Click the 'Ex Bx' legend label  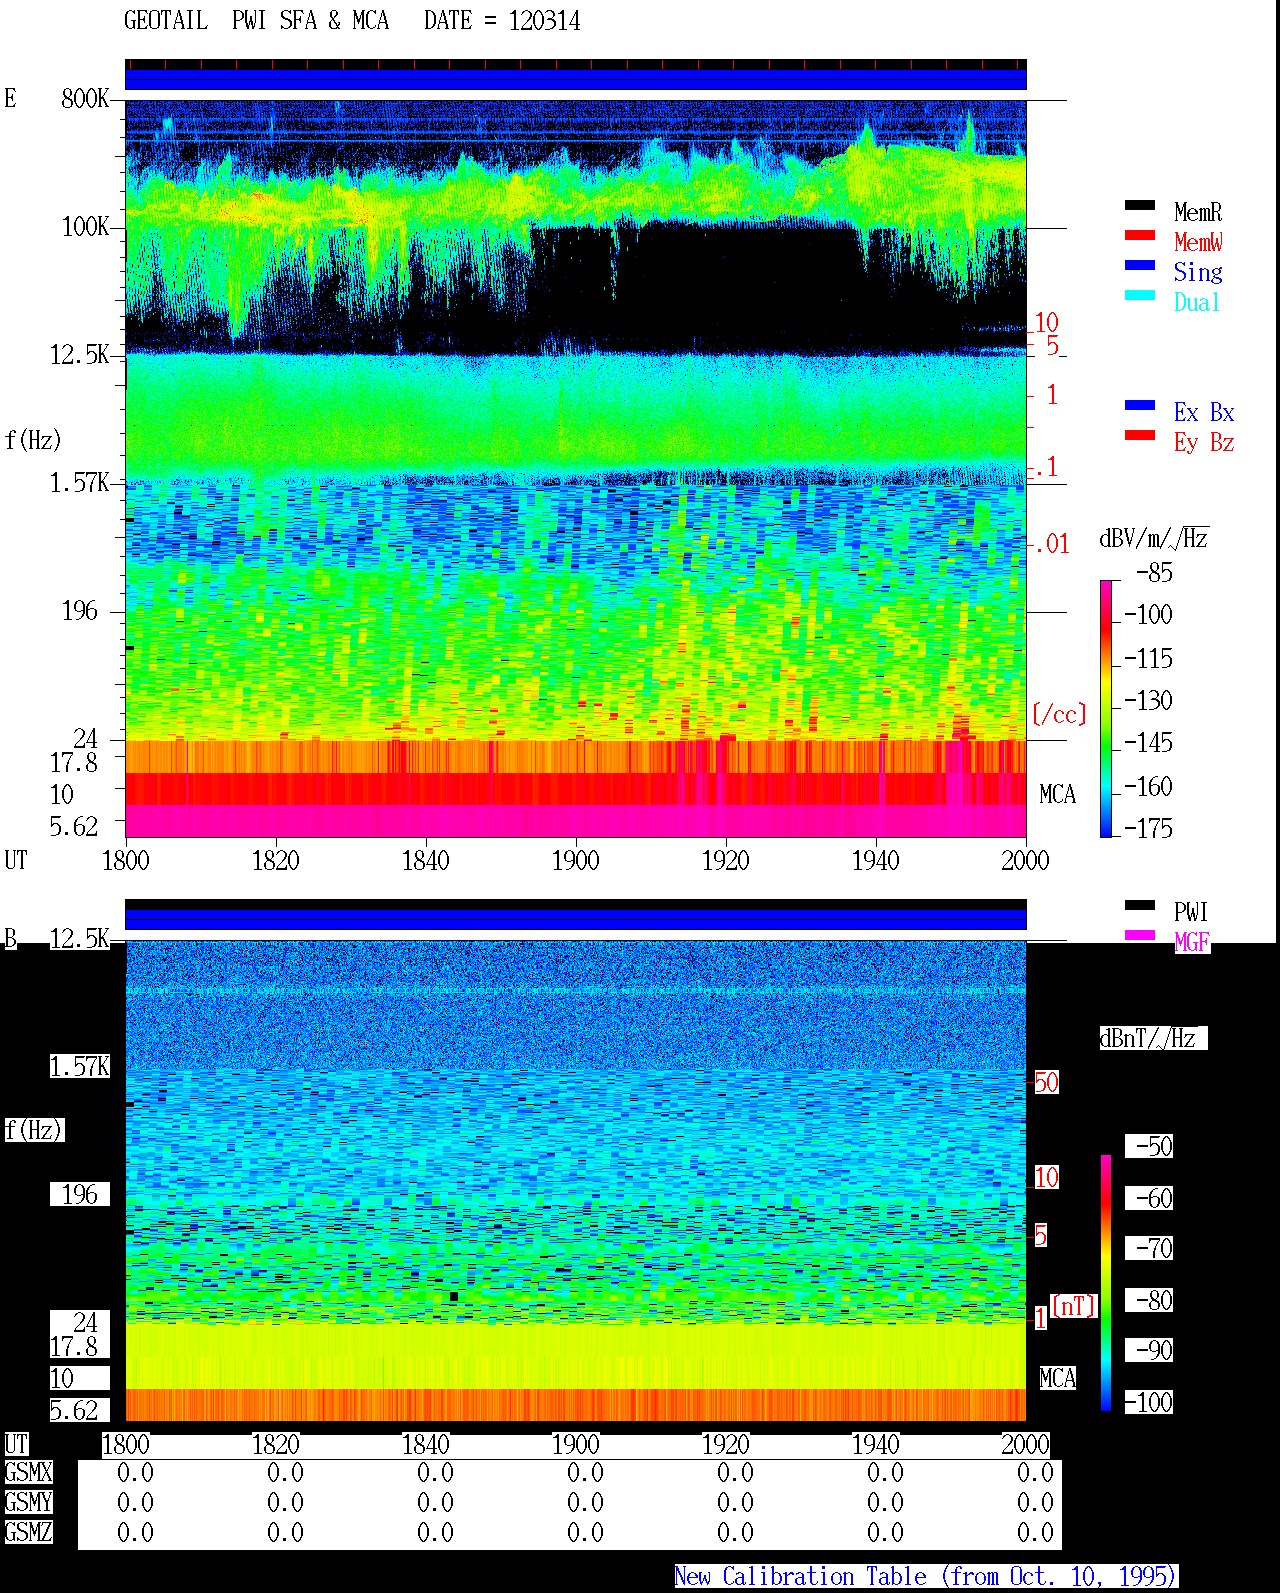point(1204,412)
